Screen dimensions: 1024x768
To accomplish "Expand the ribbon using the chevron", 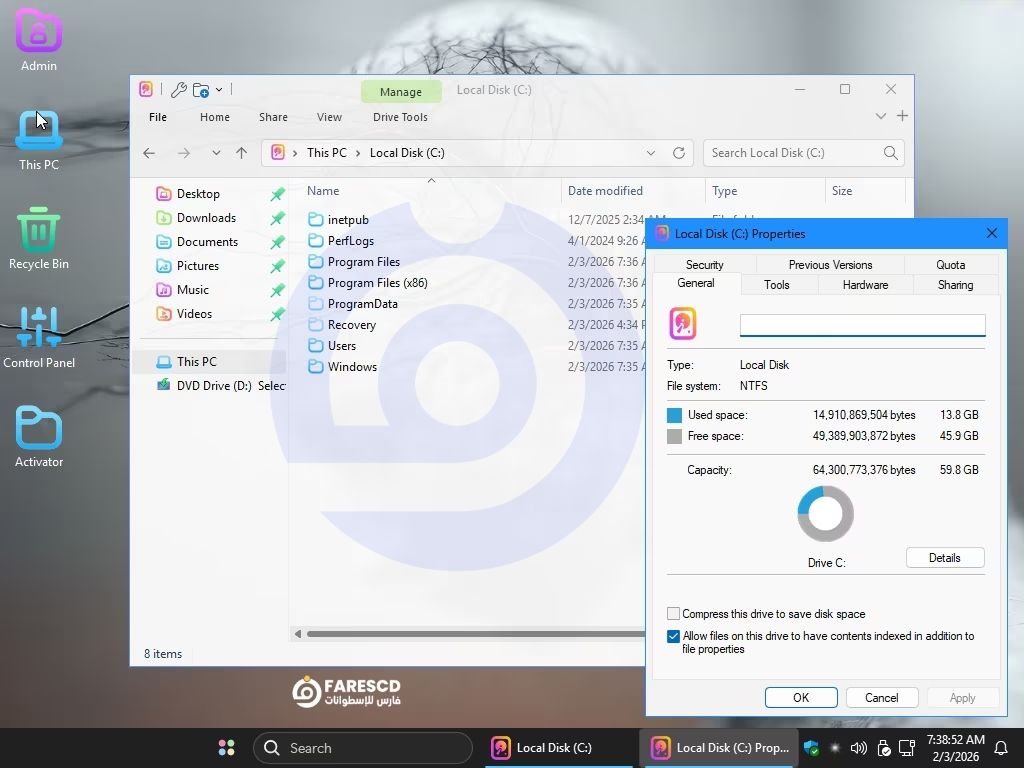I will point(880,117).
